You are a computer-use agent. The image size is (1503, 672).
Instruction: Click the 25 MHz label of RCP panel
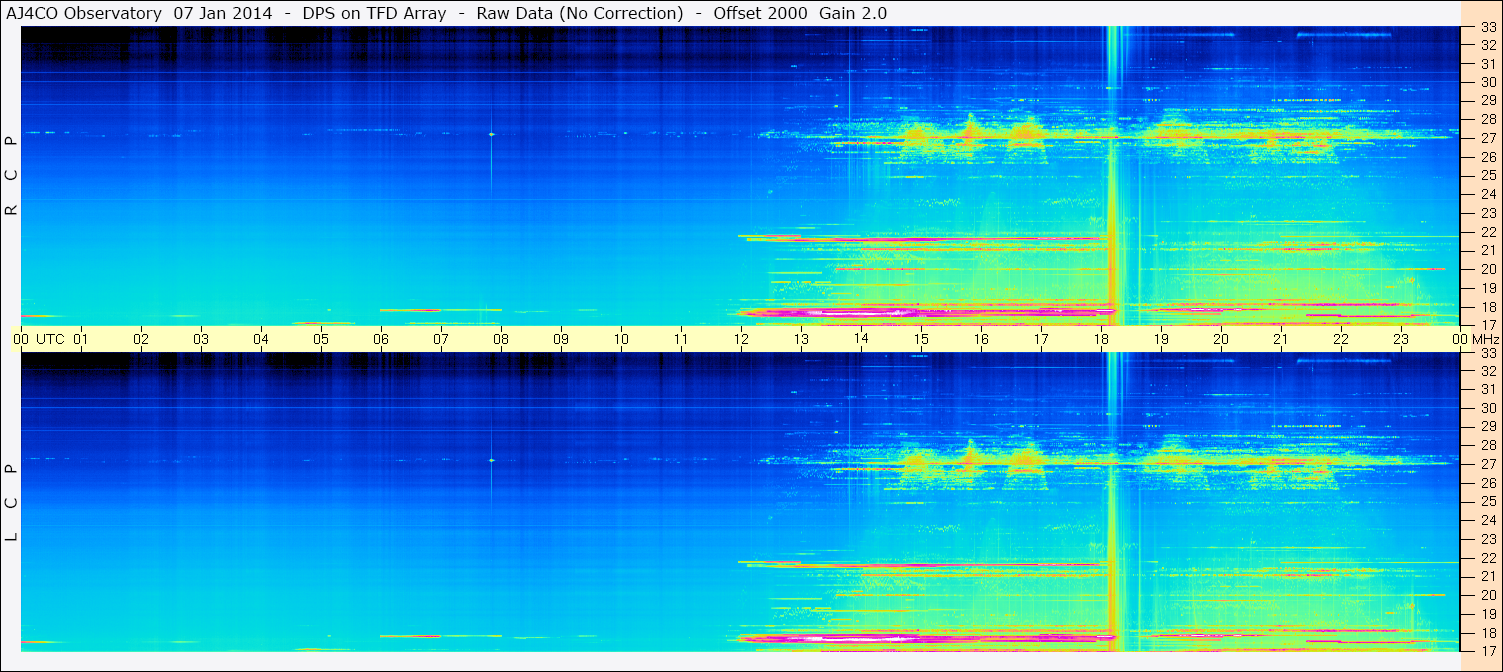point(1487,176)
